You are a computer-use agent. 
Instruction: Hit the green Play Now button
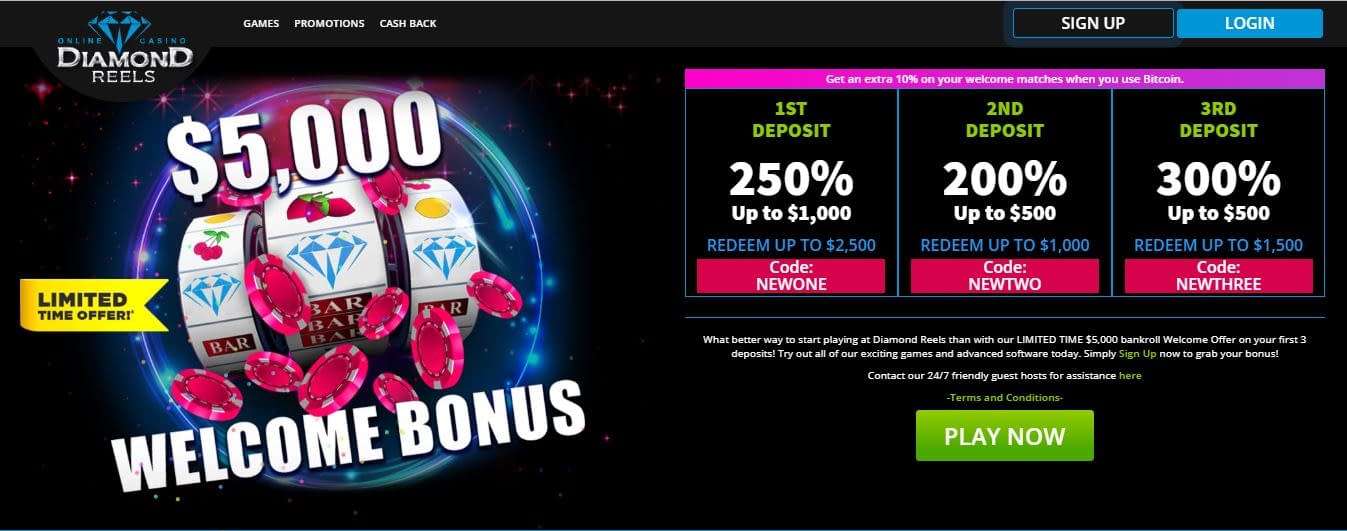click(1005, 436)
